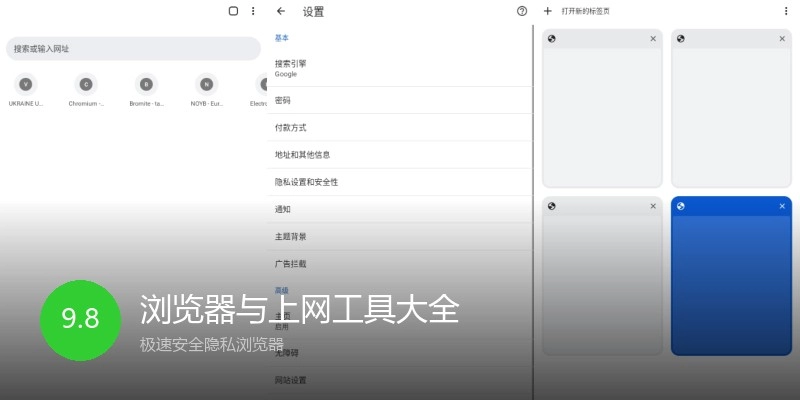
Task: Close the bottom-left gray tab card
Action: (653, 206)
